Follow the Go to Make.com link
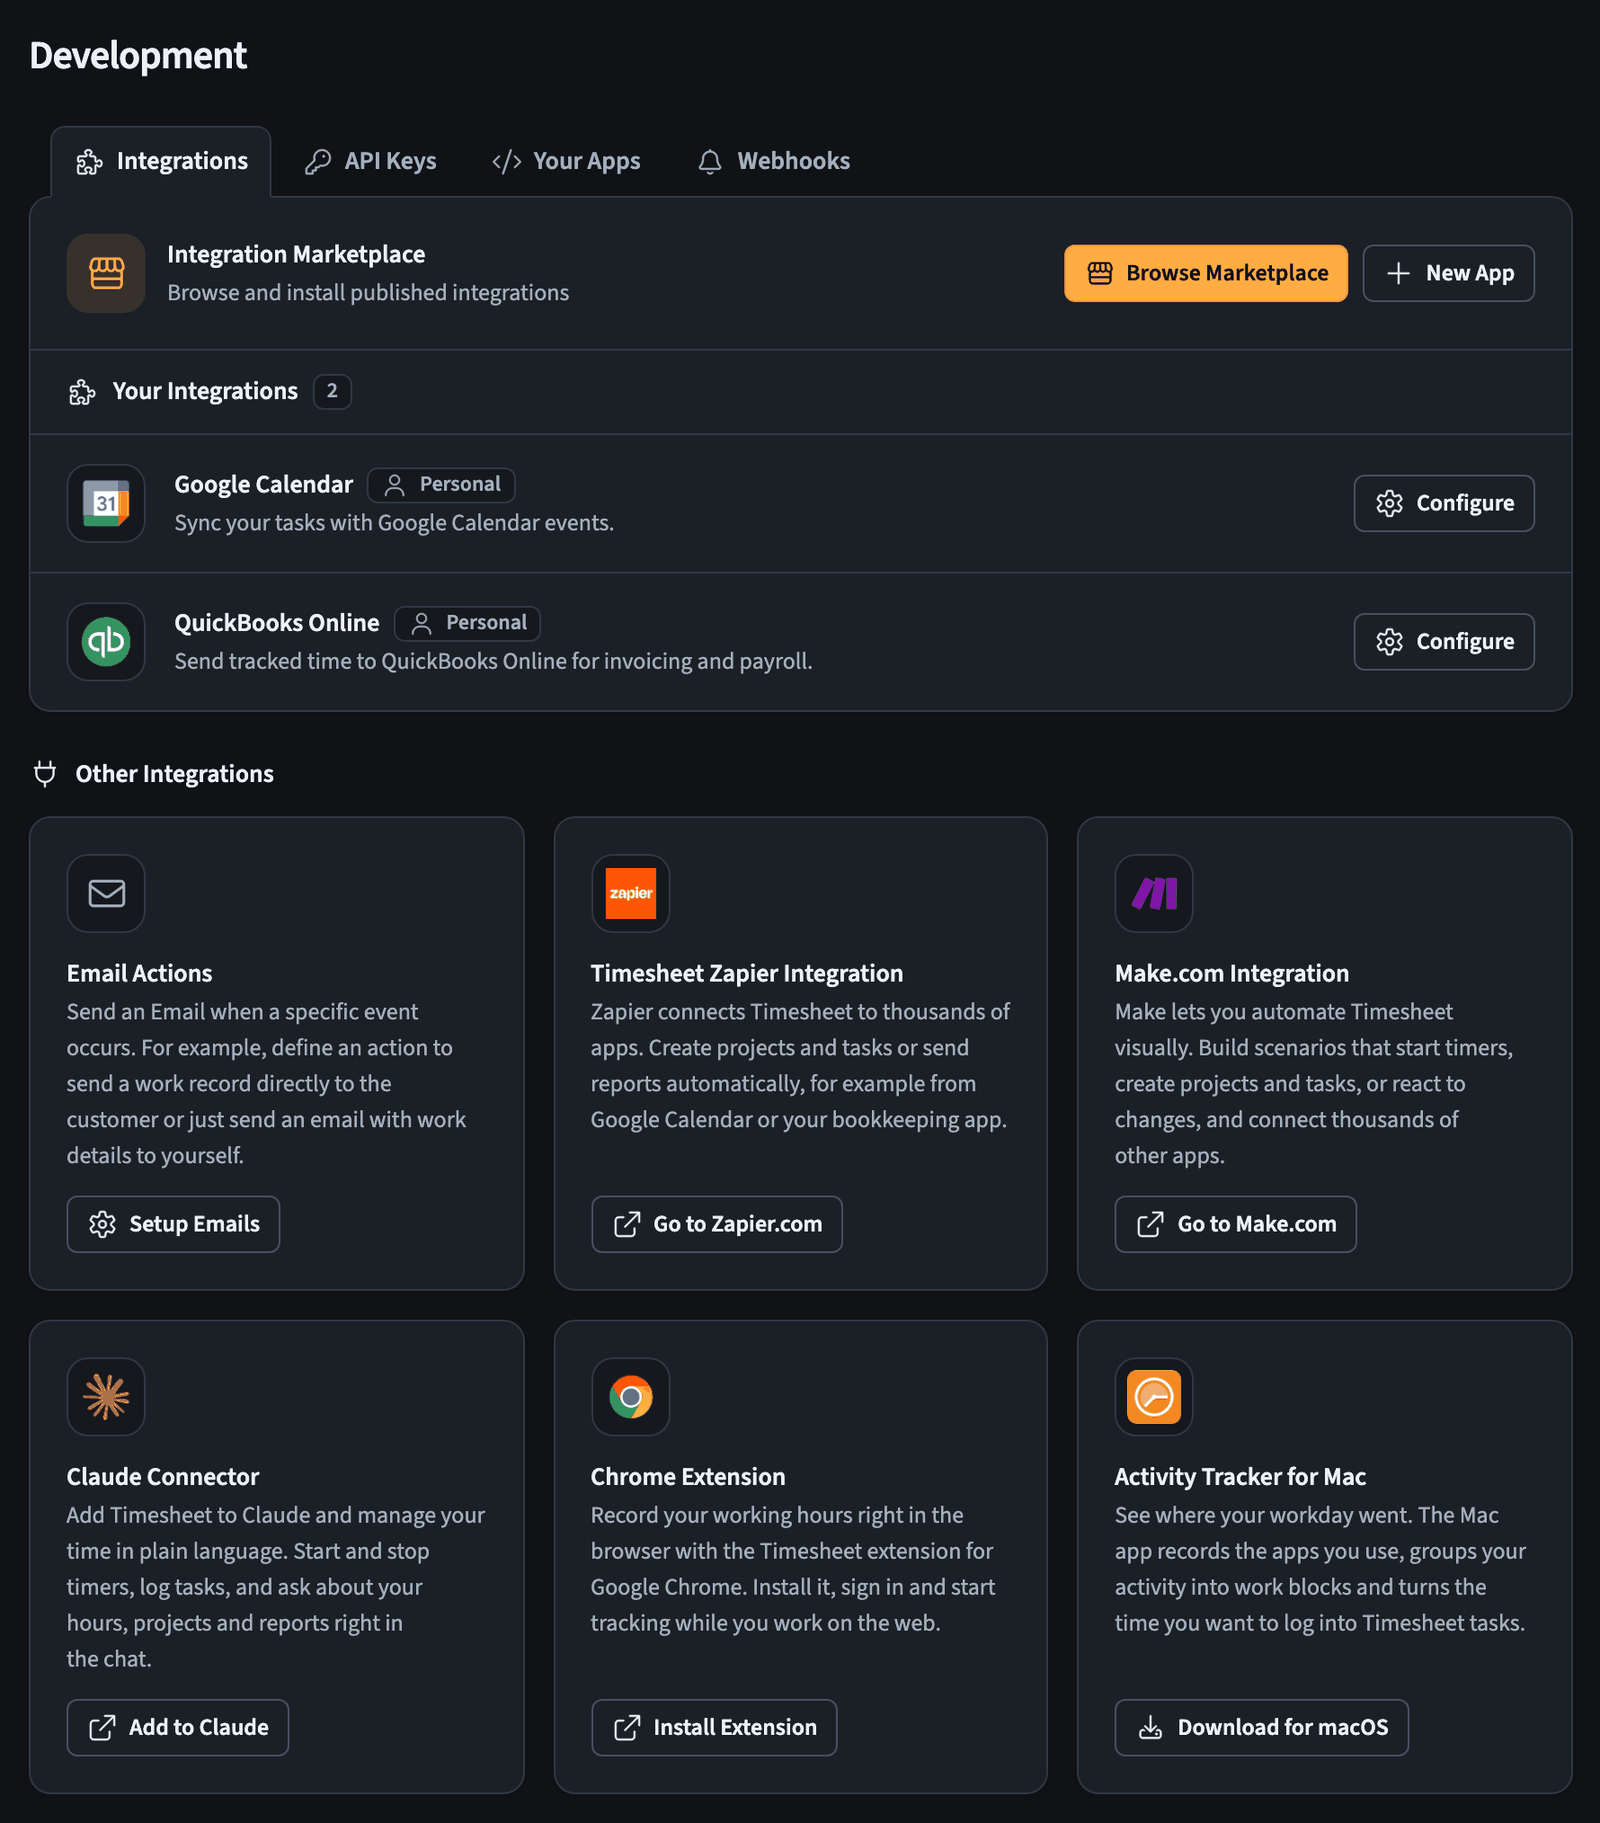Image resolution: width=1600 pixels, height=1823 pixels. coord(1235,1224)
